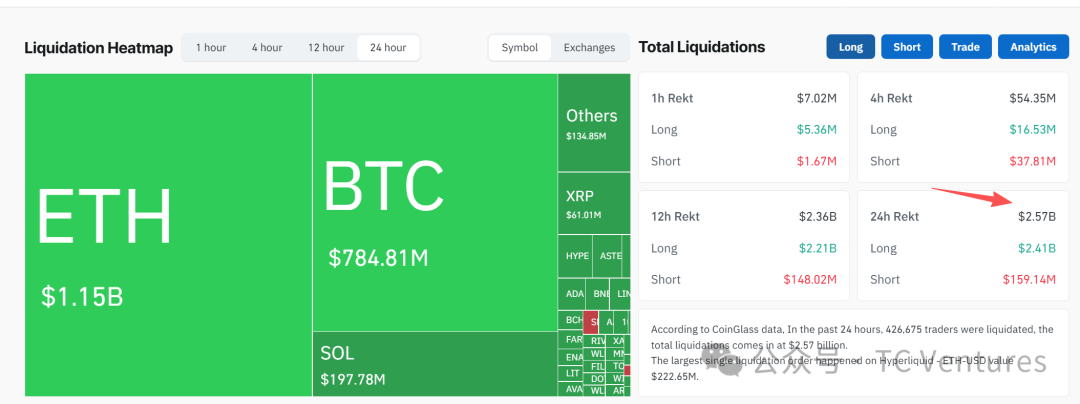Click the 12h Long value $2.21B
This screenshot has width=1080, height=404.
click(x=818, y=248)
